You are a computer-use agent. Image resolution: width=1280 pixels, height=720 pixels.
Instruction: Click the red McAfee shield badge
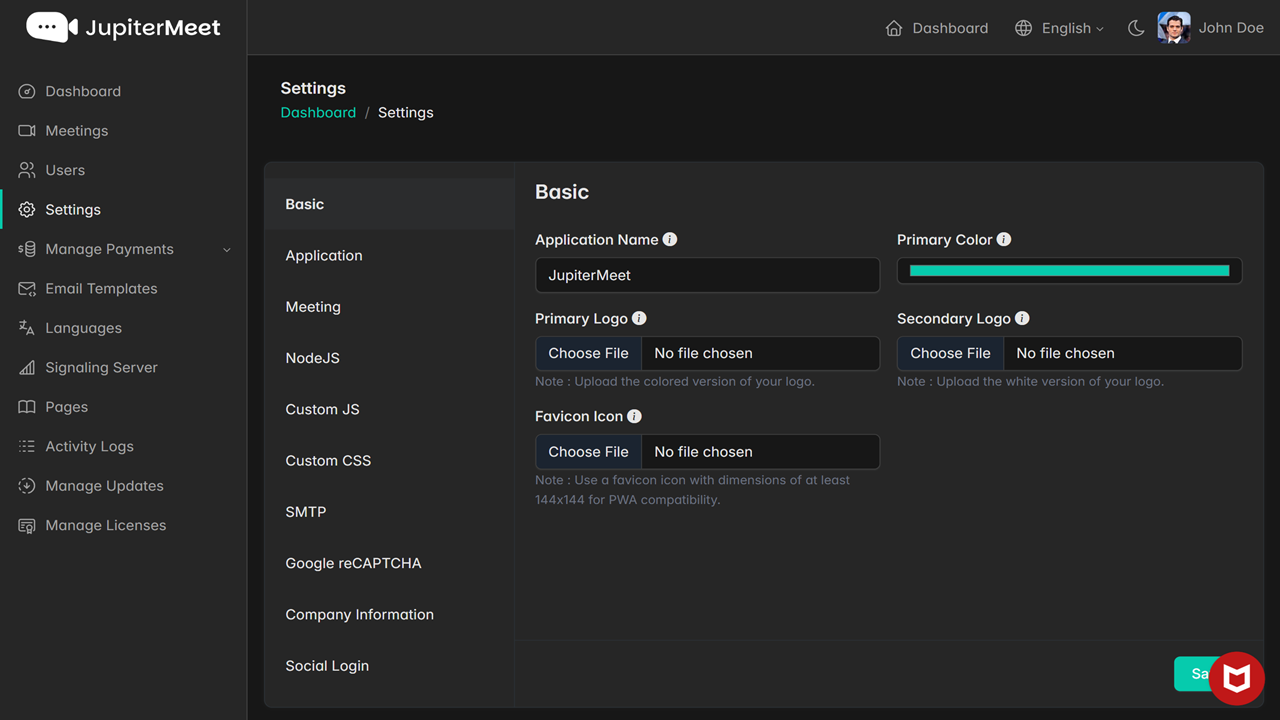tap(1237, 679)
